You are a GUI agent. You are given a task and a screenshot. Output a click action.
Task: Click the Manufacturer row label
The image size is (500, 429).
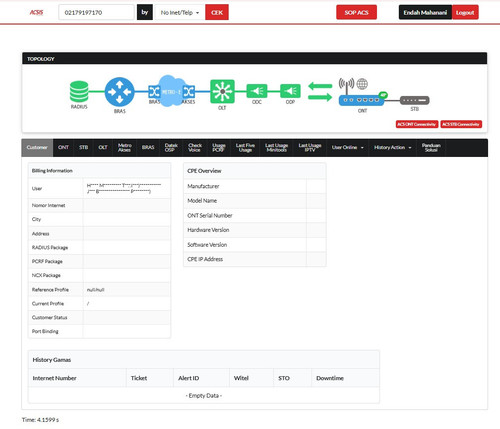[203, 186]
